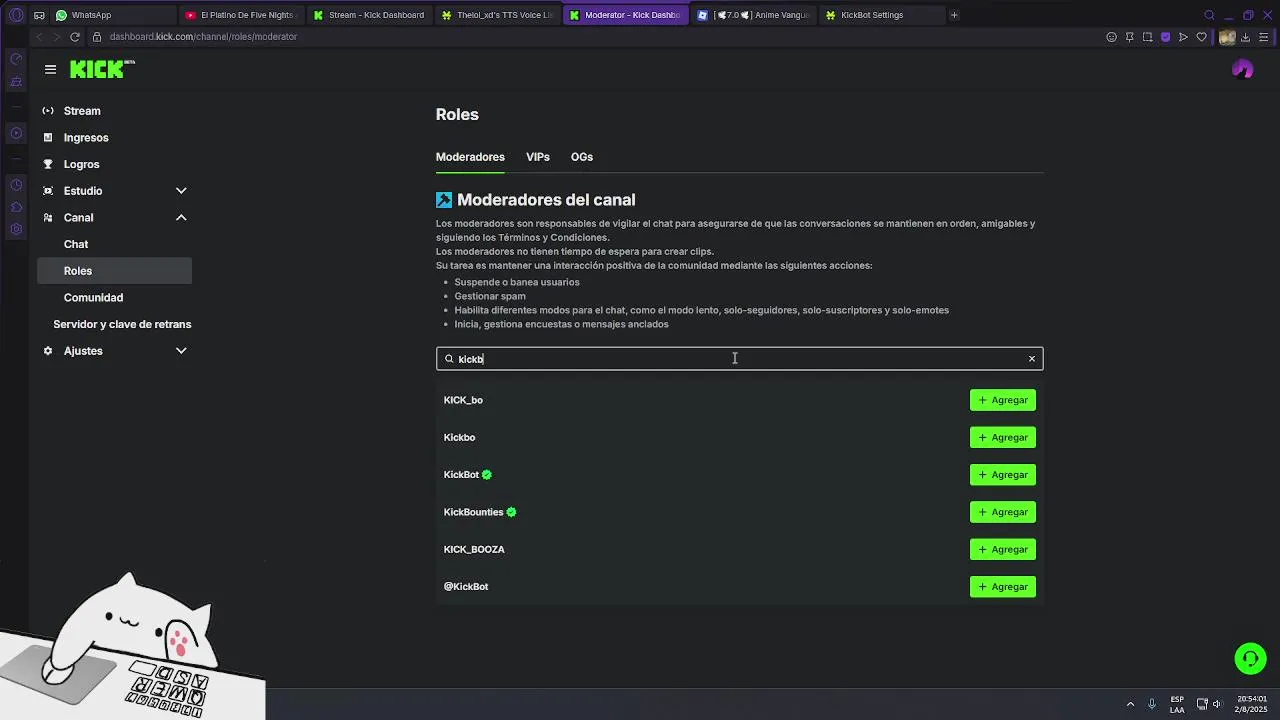Click the browser address bar URL
Viewport: 1280px width, 720px height.
click(x=203, y=37)
